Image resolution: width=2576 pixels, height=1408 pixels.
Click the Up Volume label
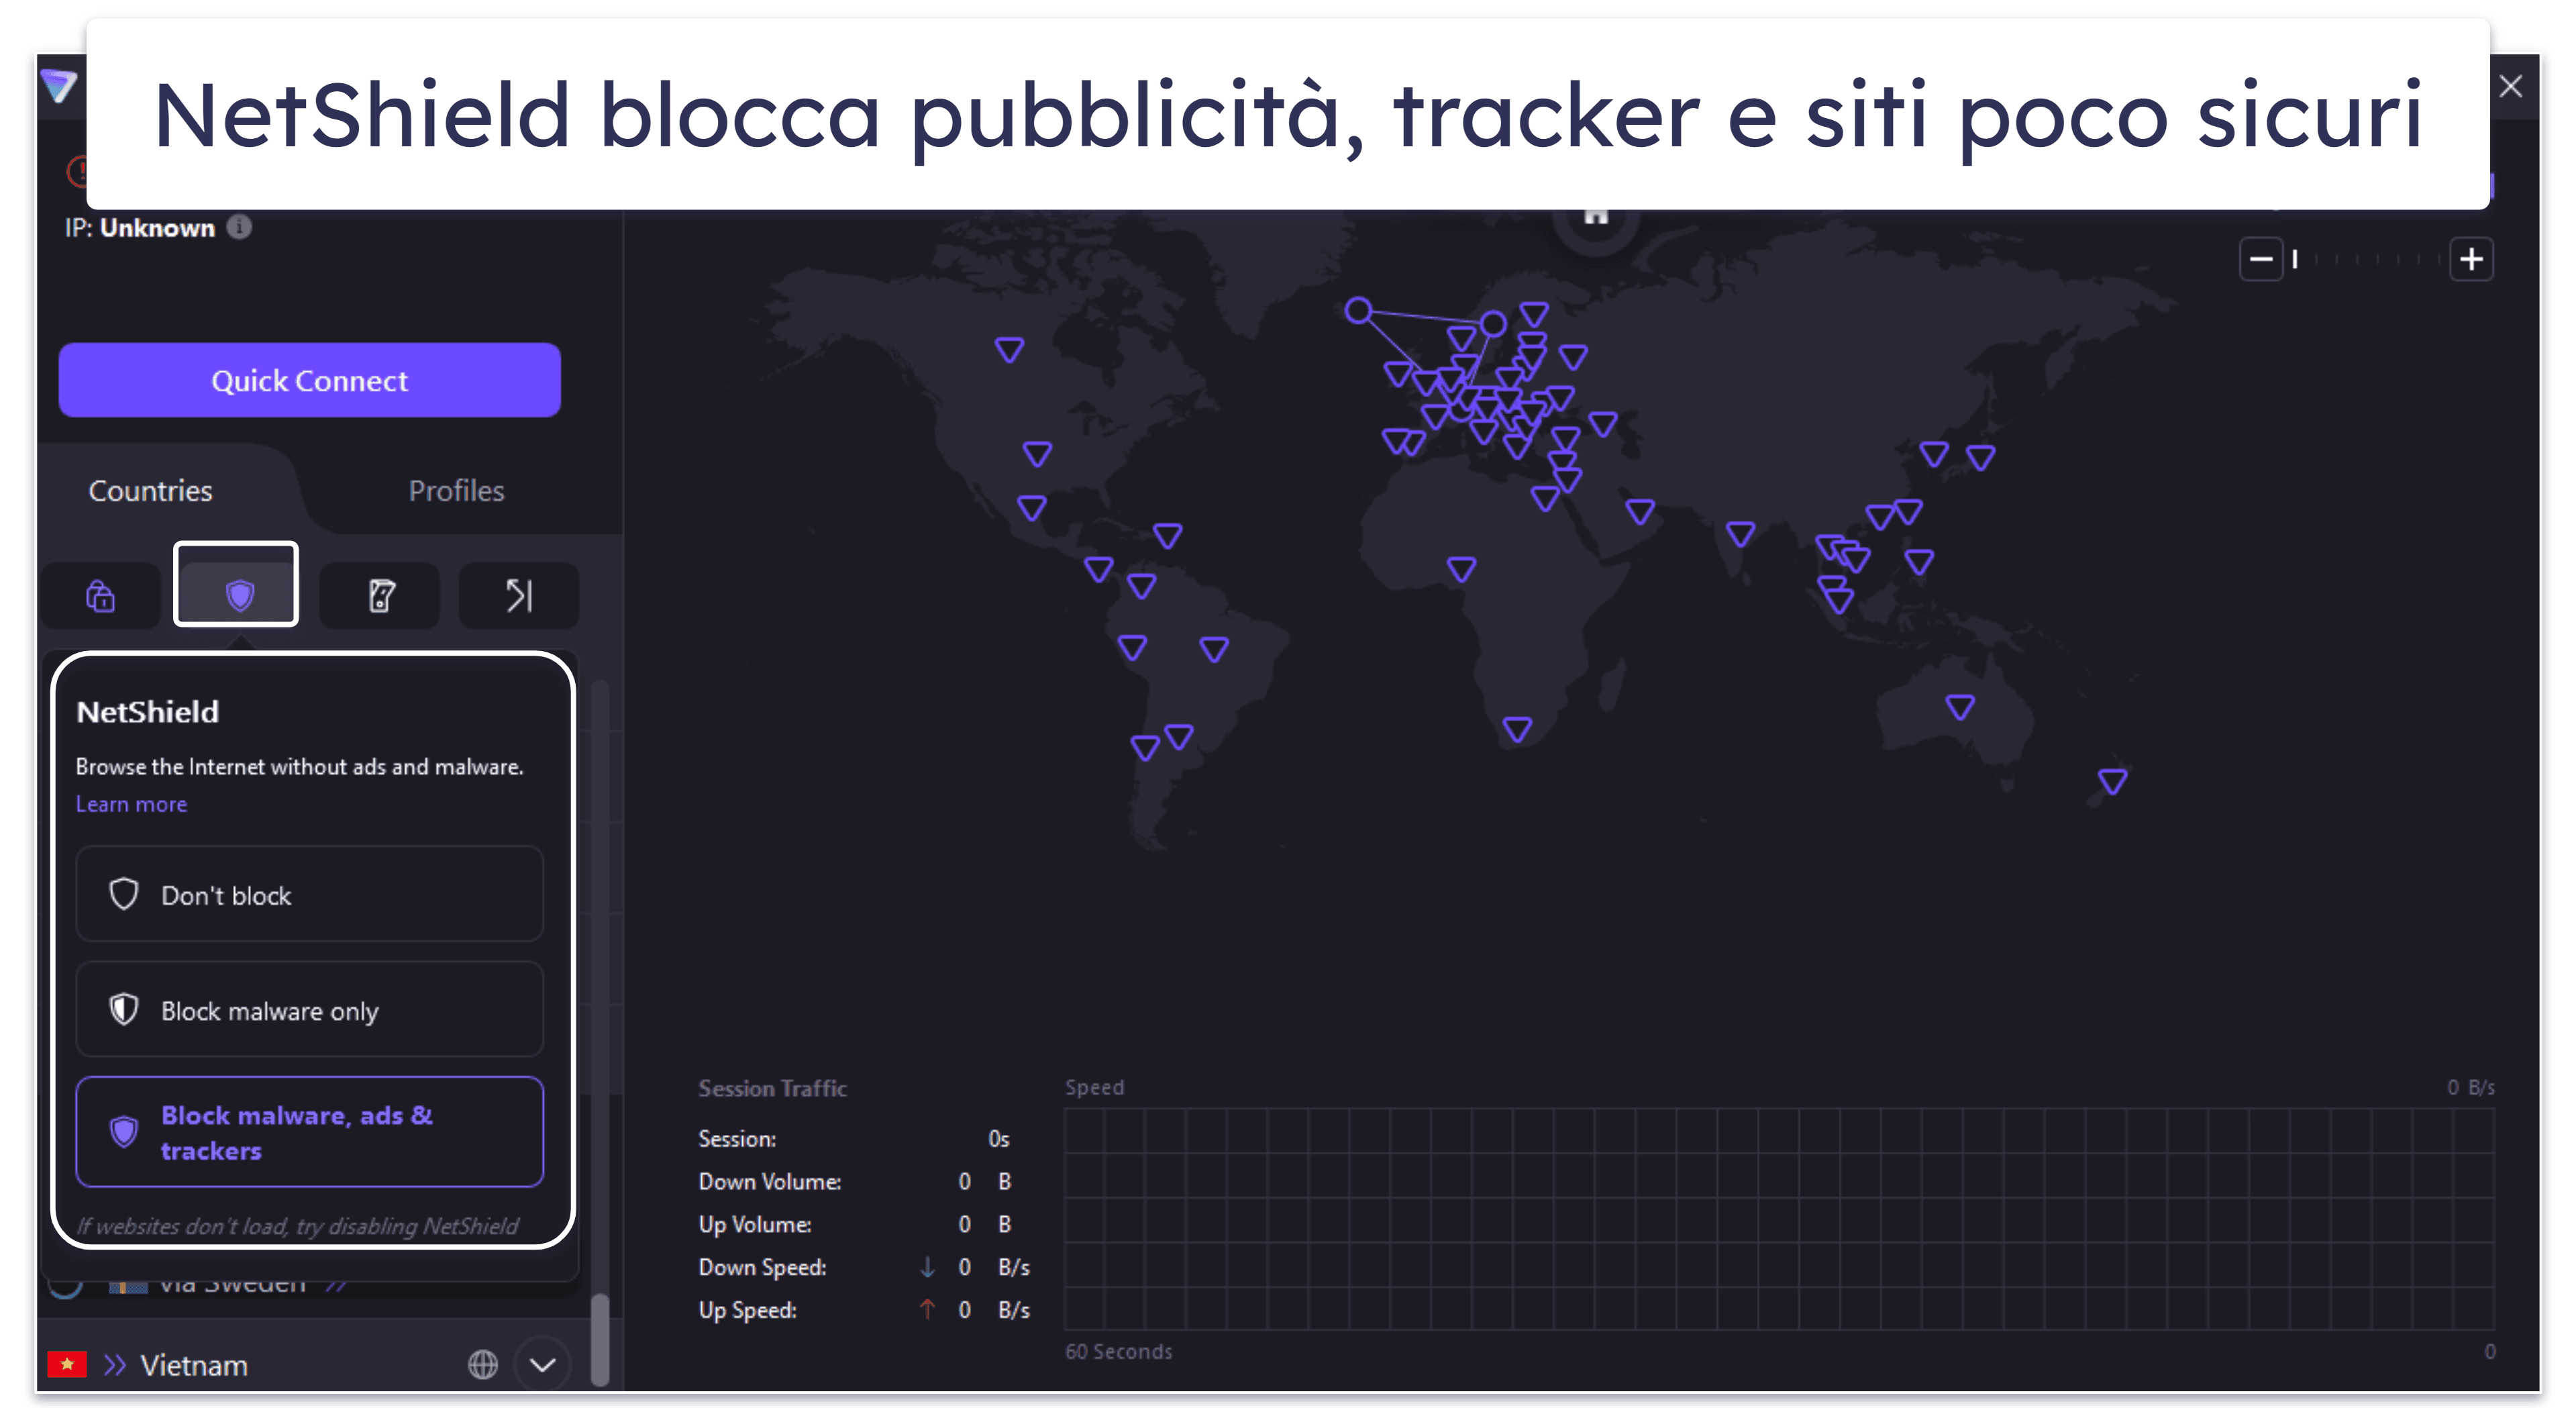(x=754, y=1224)
